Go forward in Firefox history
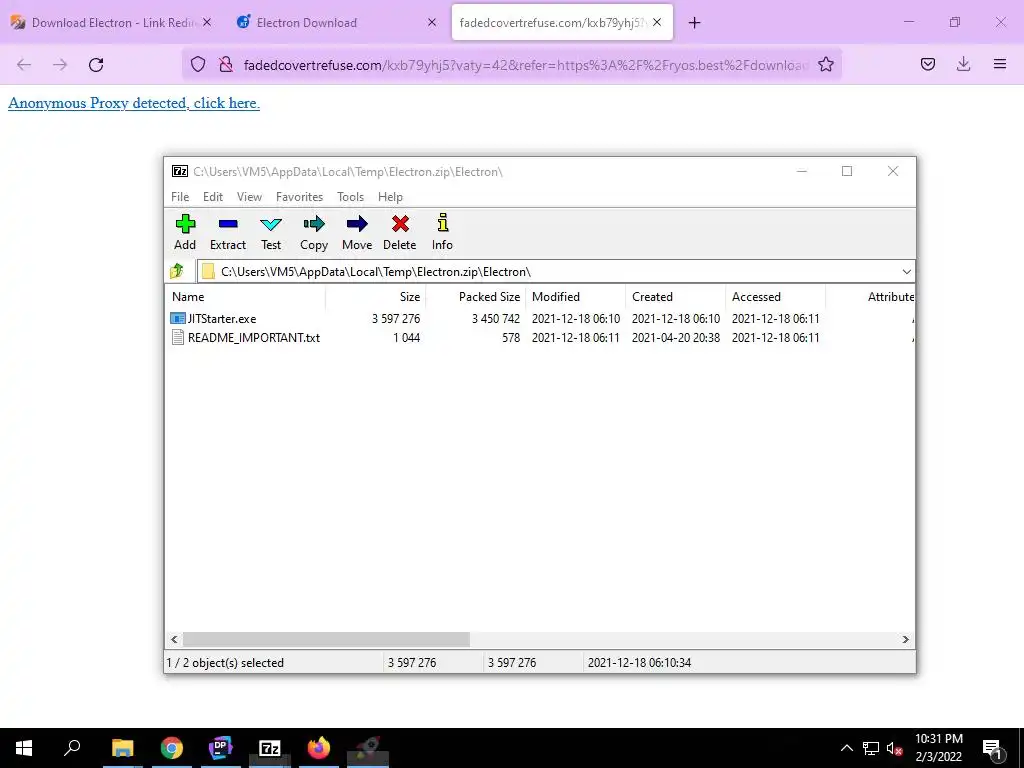This screenshot has width=1024, height=768. click(x=60, y=65)
